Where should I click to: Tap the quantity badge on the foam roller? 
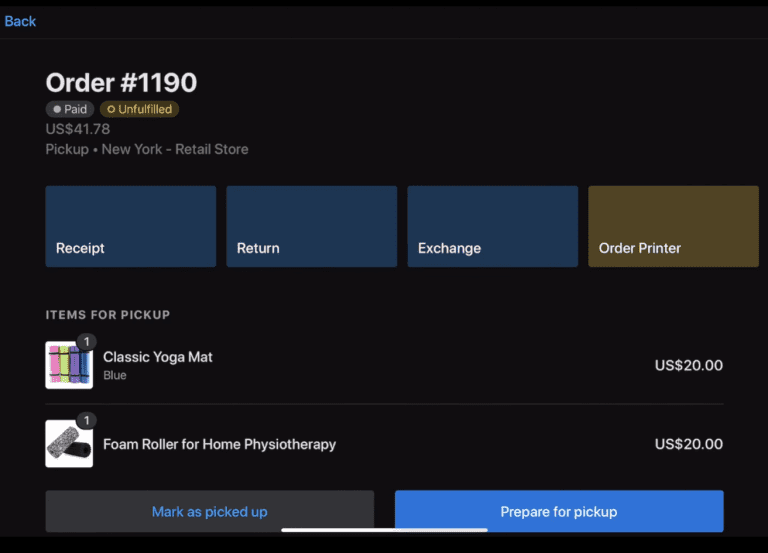click(x=86, y=420)
